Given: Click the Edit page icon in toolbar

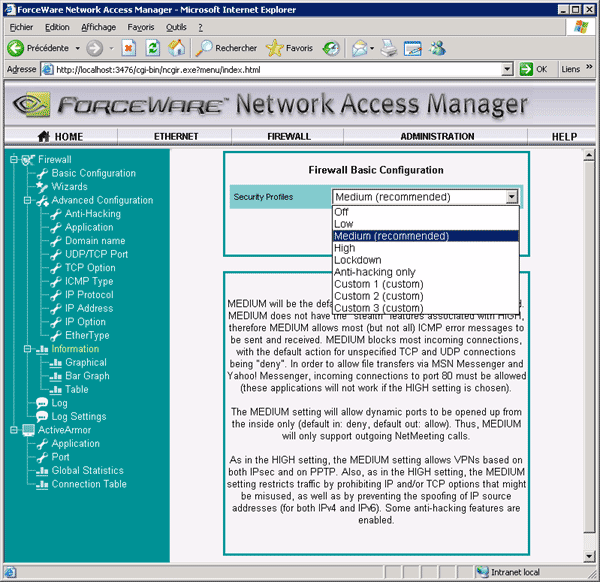Looking at the screenshot, I should pyautogui.click(x=413, y=48).
